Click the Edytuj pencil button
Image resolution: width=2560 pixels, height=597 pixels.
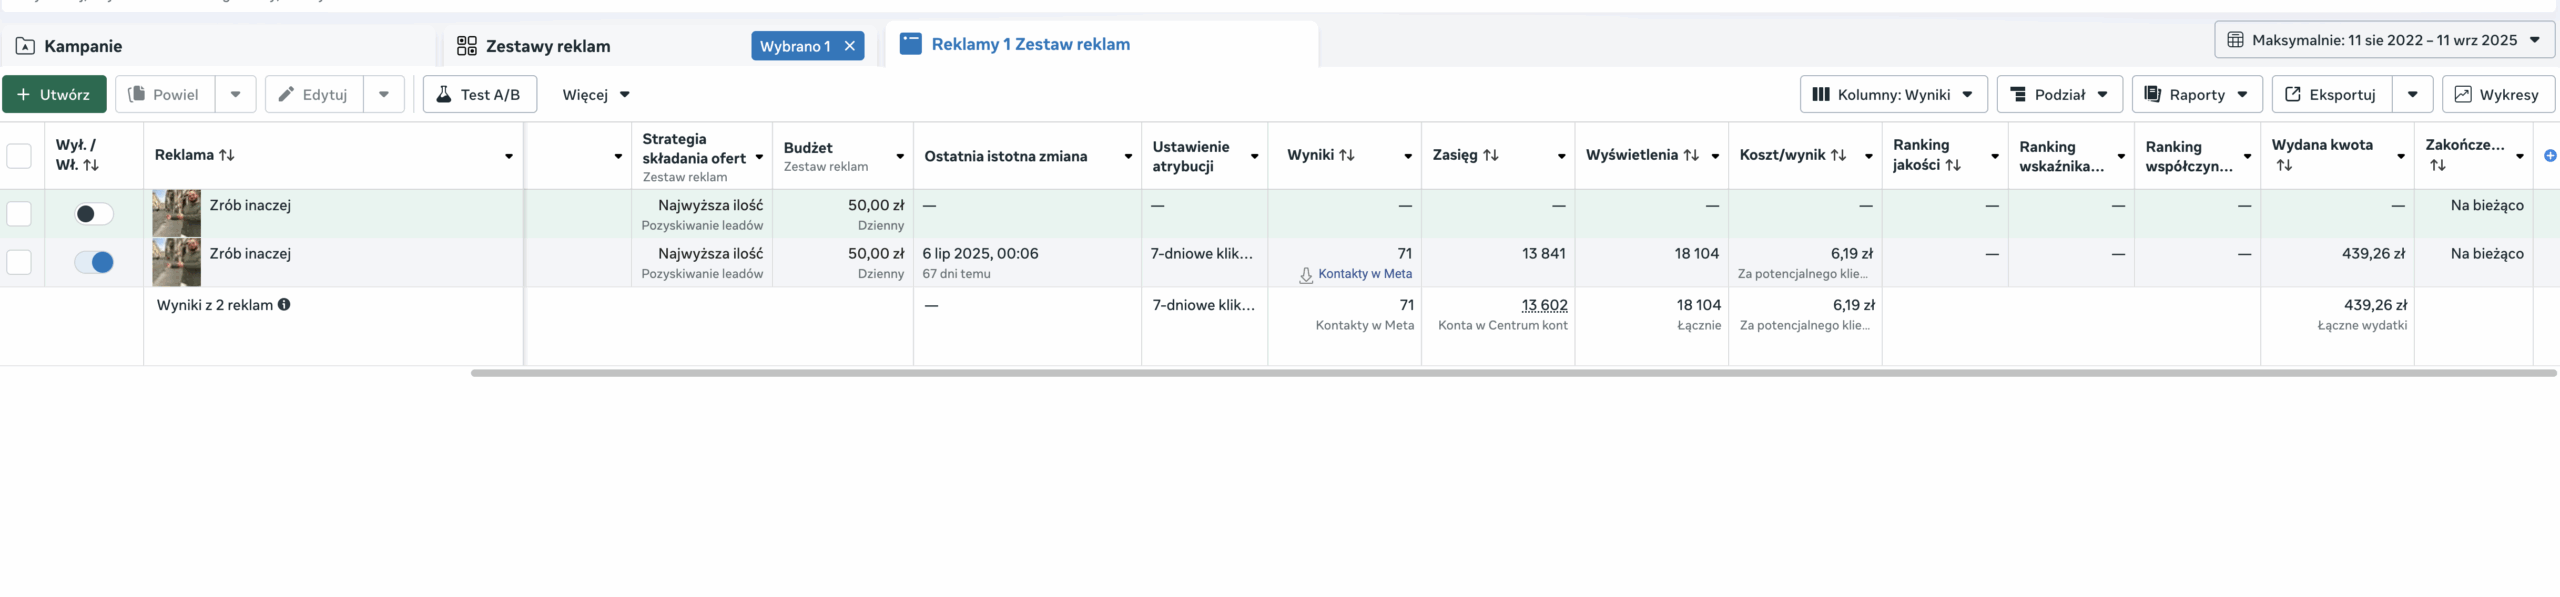(314, 94)
